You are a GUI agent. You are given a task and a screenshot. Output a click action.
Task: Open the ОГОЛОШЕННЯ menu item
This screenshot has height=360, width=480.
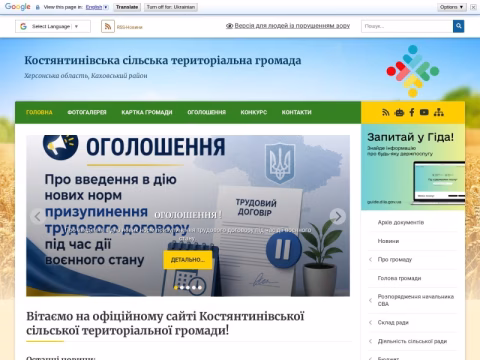[x=207, y=112]
